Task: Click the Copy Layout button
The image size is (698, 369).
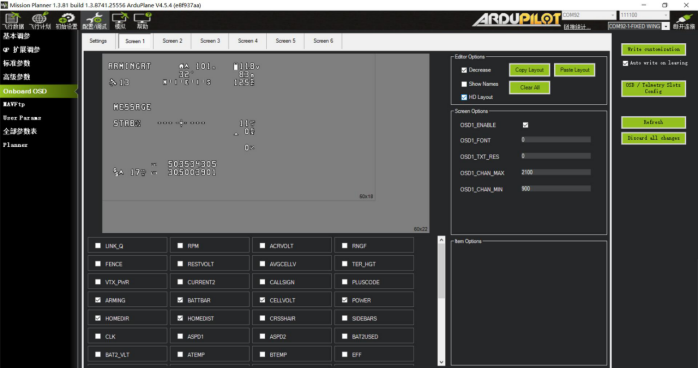Action: coord(529,70)
